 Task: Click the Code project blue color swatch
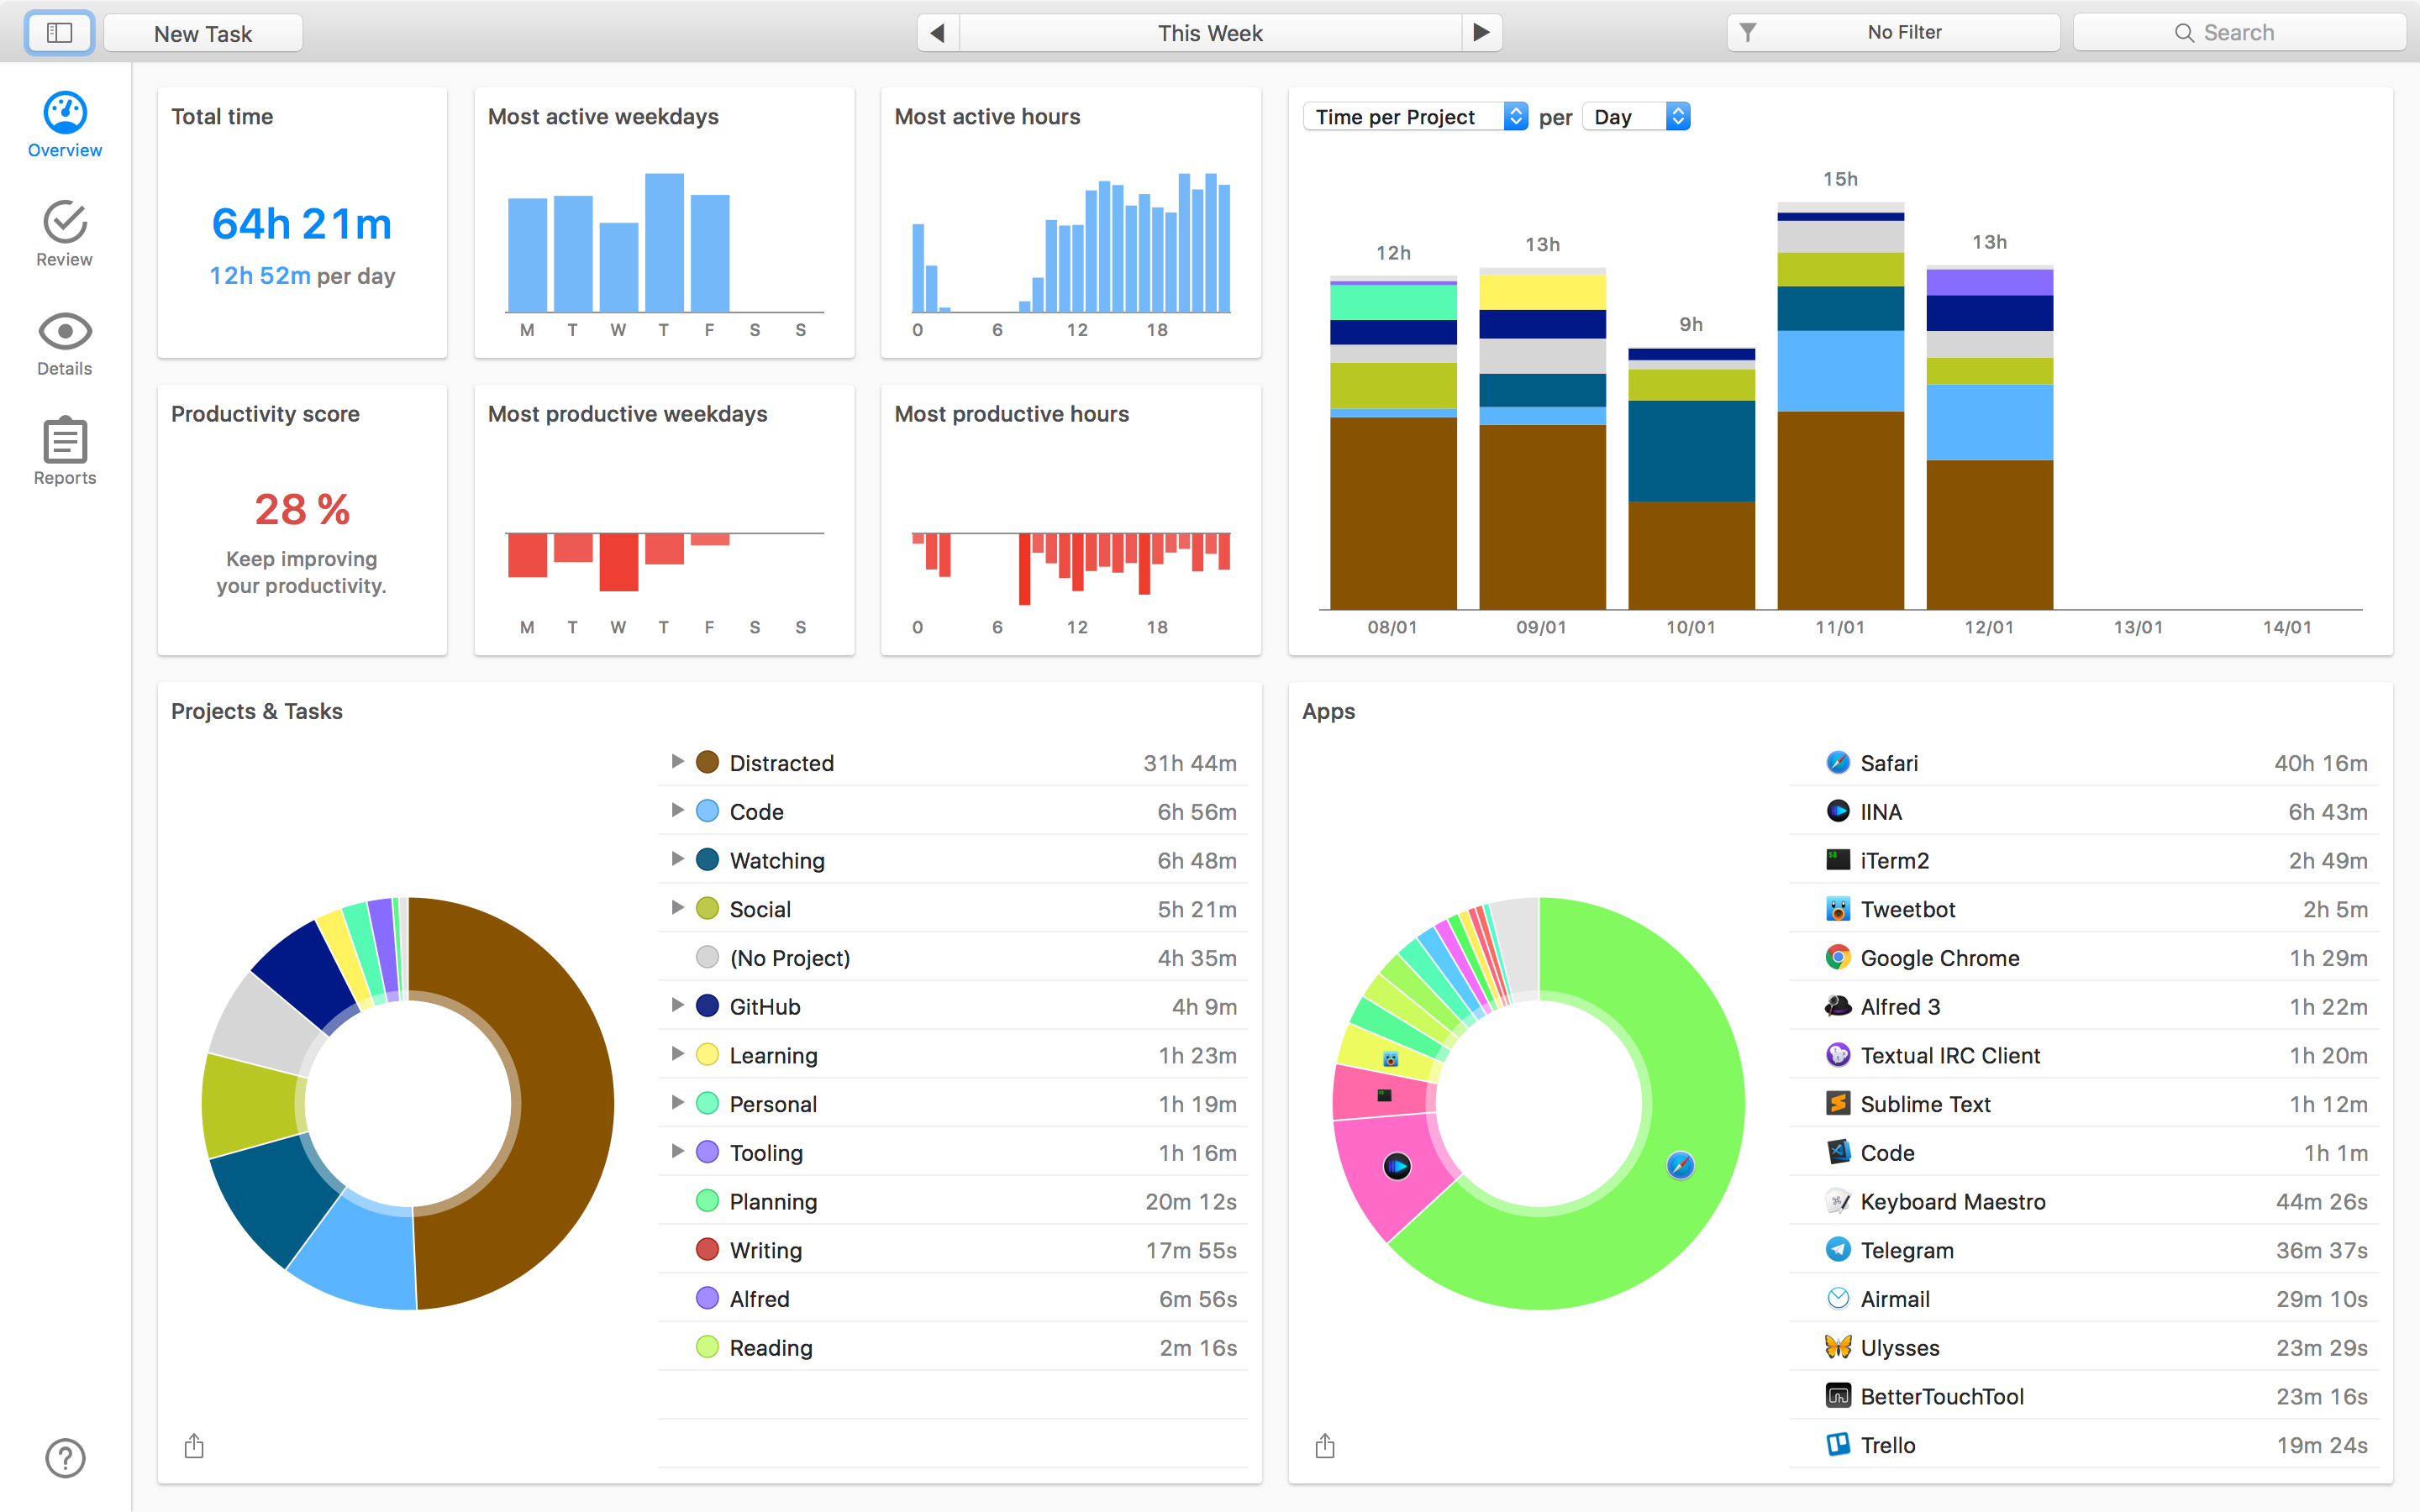coord(707,811)
